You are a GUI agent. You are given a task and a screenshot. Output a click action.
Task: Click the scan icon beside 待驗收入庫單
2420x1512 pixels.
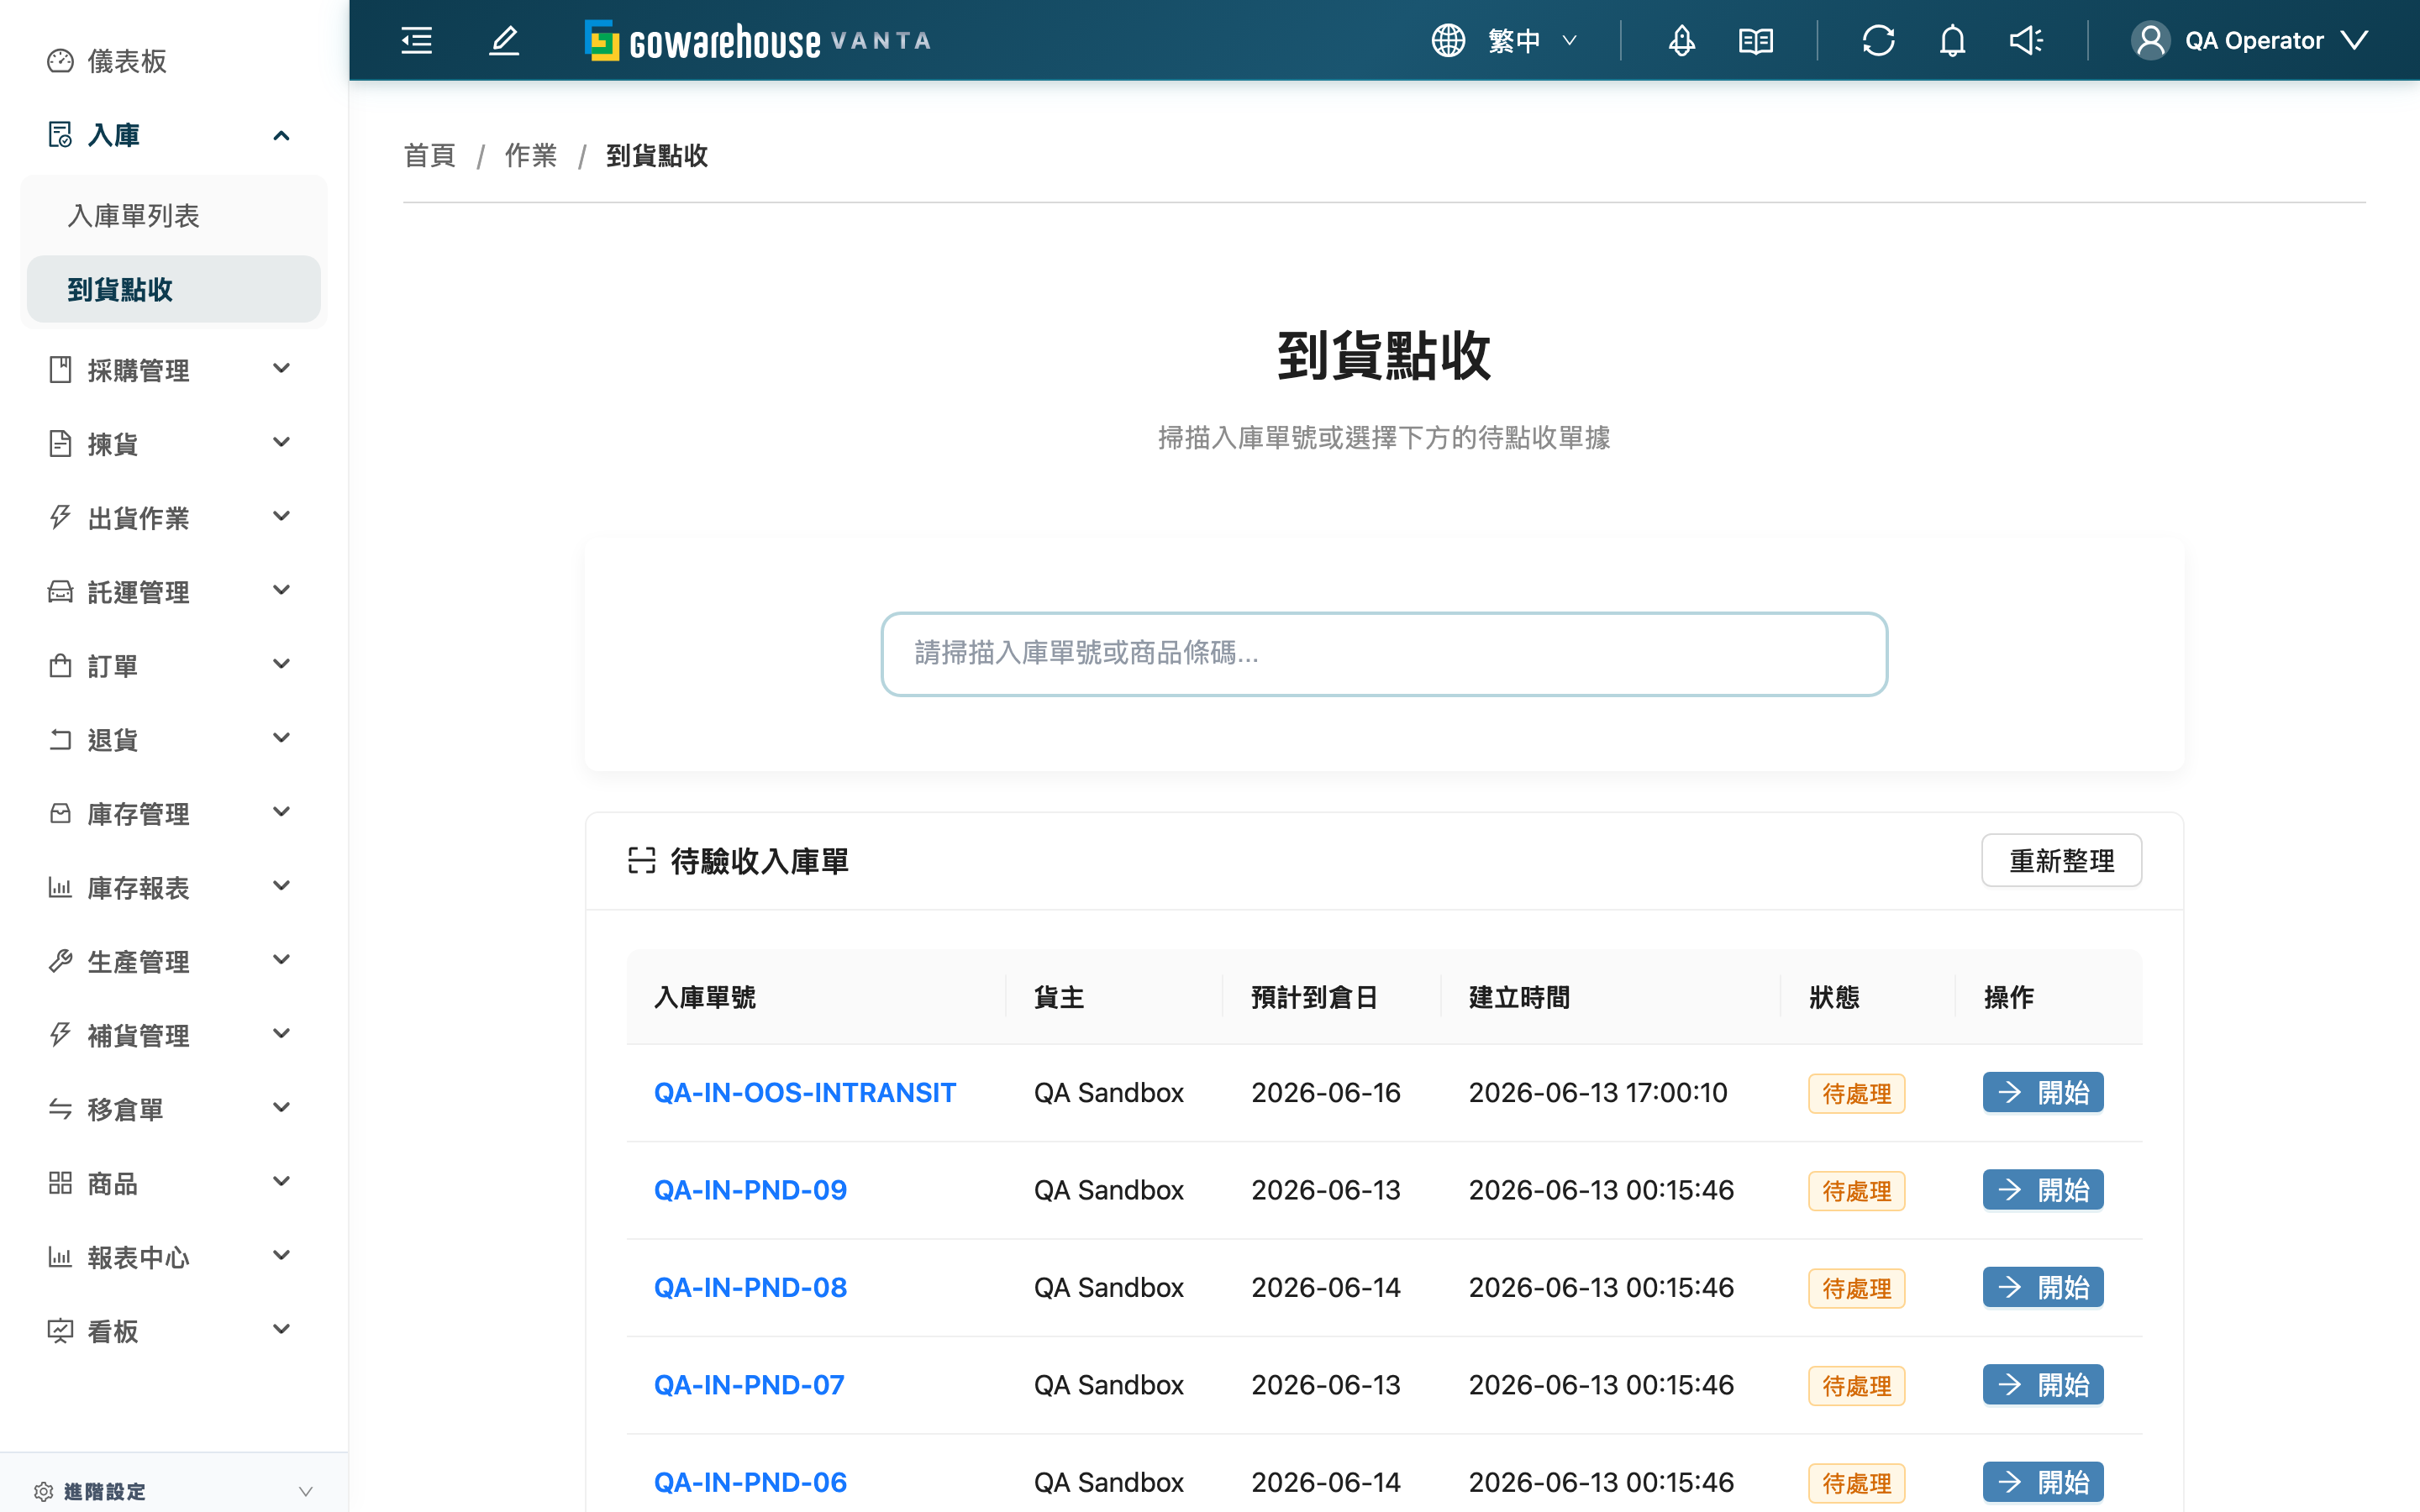pyautogui.click(x=641, y=860)
